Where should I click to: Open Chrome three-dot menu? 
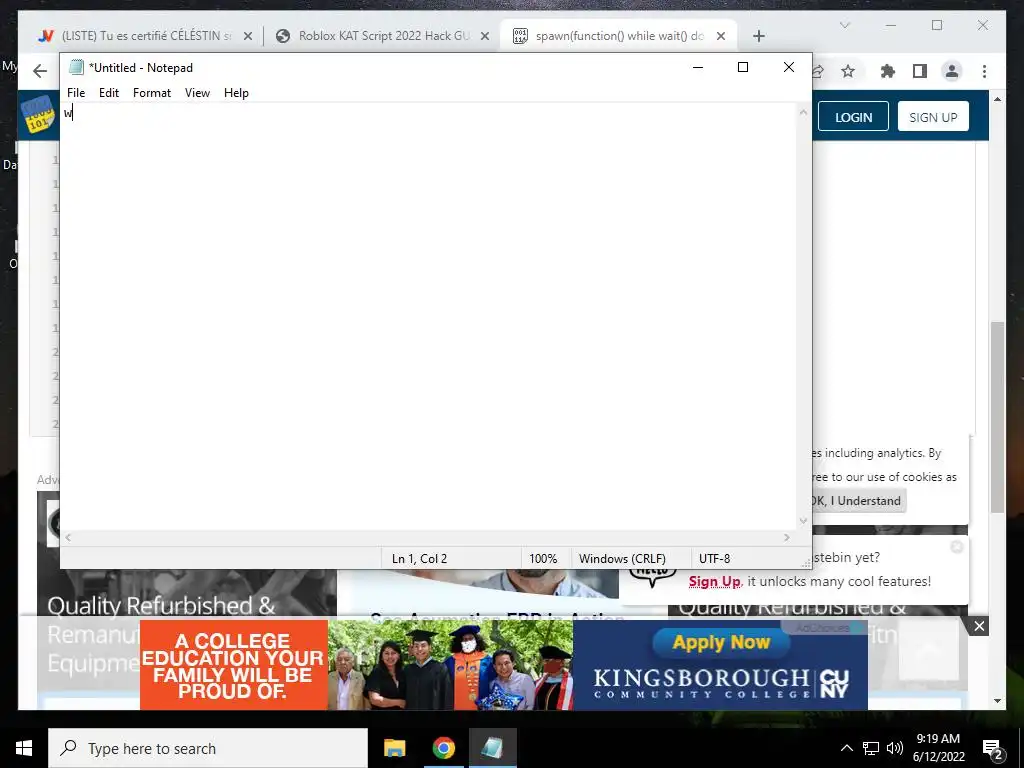[984, 71]
